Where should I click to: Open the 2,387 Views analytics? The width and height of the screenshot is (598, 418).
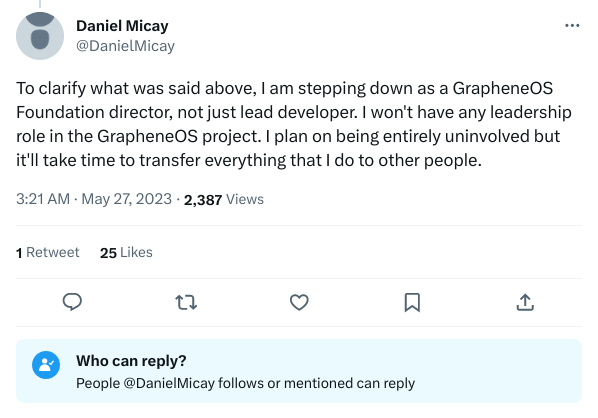coord(224,199)
